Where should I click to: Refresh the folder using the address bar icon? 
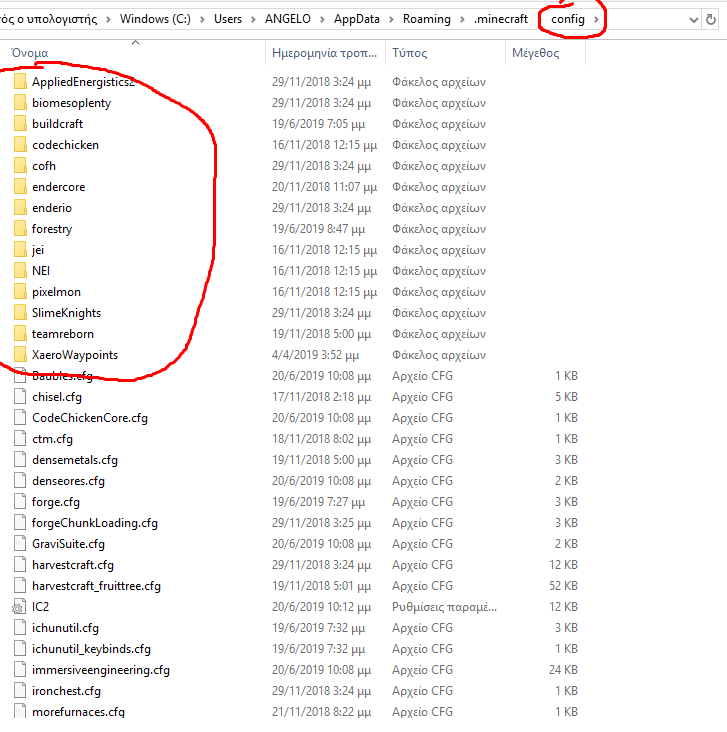[x=711, y=19]
